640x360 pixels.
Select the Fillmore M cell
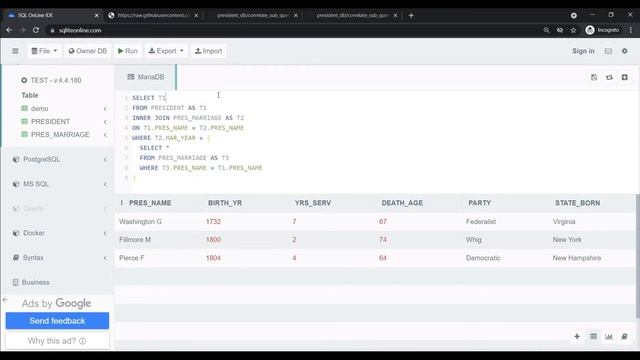tap(135, 240)
